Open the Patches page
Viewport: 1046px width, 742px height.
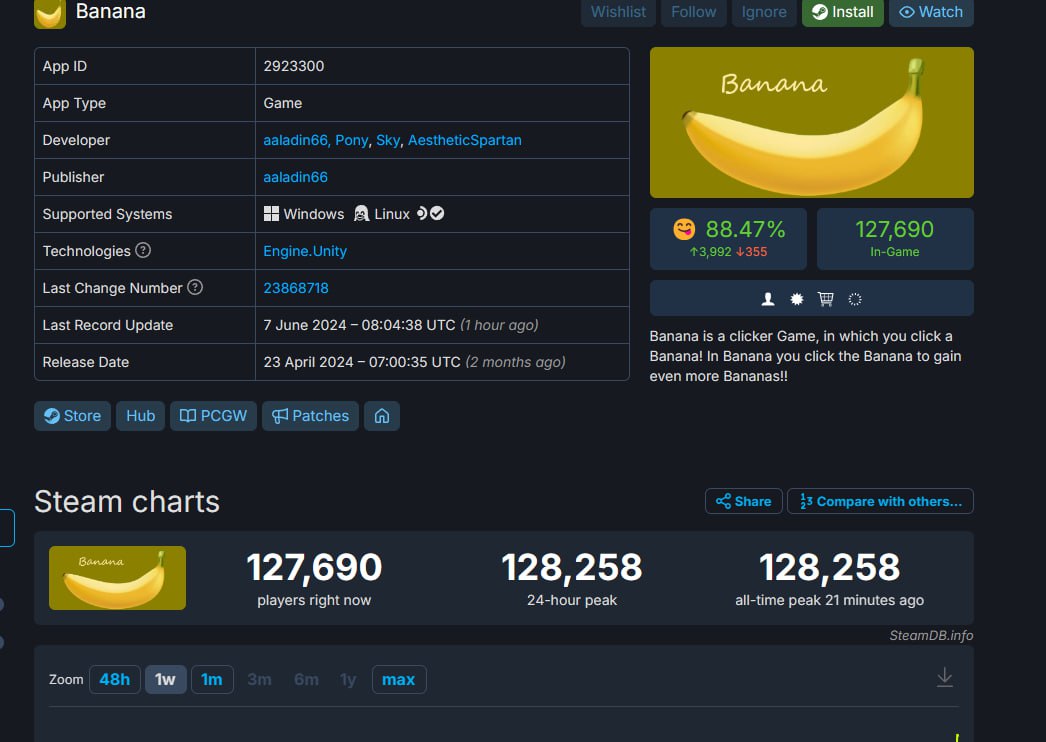point(310,416)
